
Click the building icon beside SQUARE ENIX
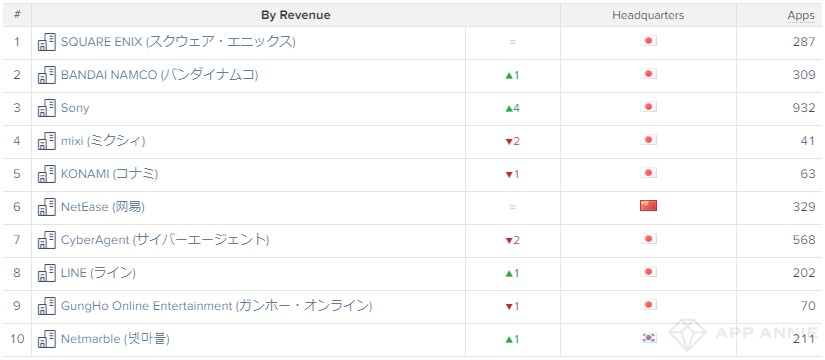47,42
